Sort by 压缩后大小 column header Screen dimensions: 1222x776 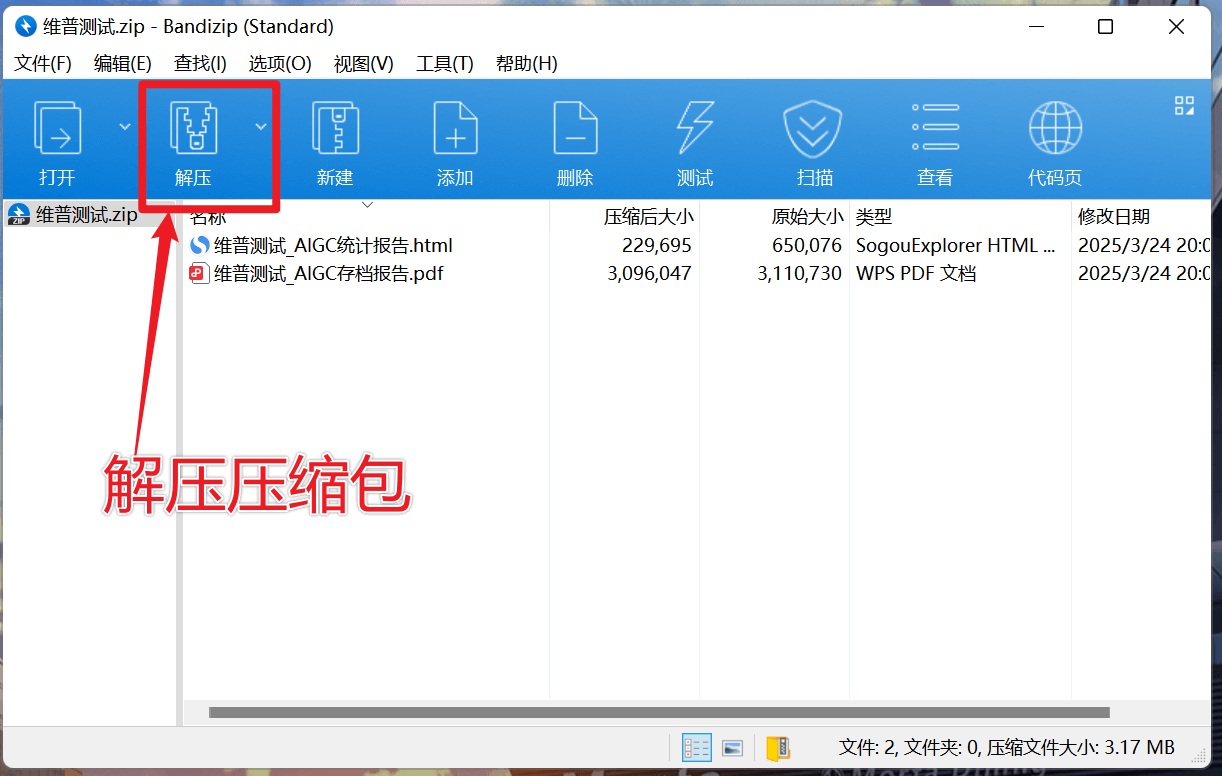pyautogui.click(x=649, y=216)
